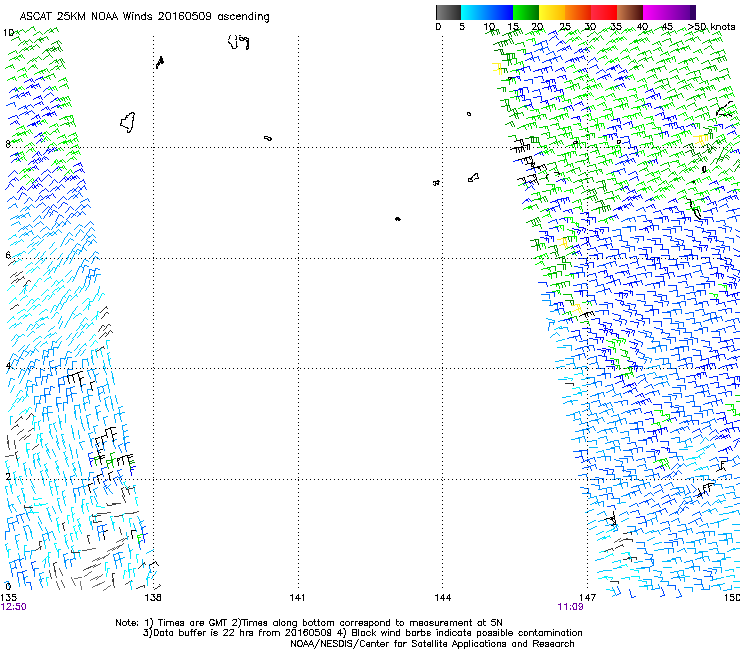
Task: Click the '>50 knots' legend label
Action: click(x=712, y=27)
